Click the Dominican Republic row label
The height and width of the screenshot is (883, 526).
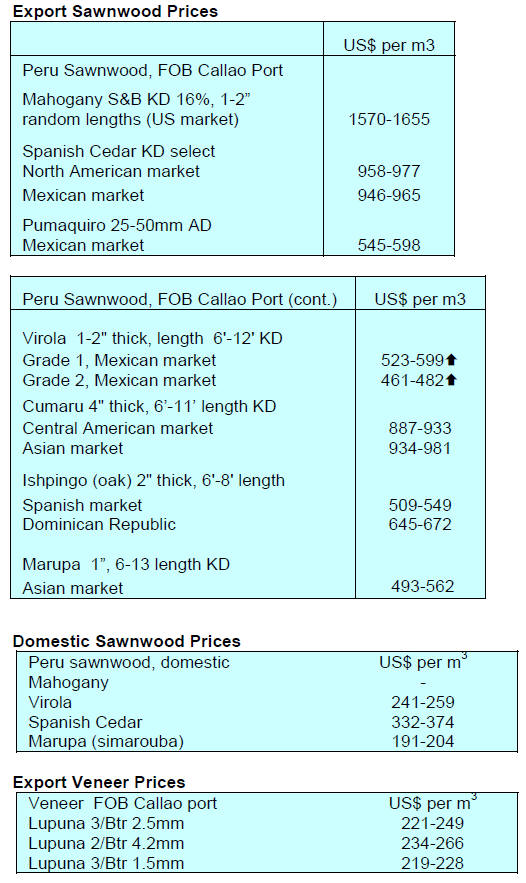[99, 524]
